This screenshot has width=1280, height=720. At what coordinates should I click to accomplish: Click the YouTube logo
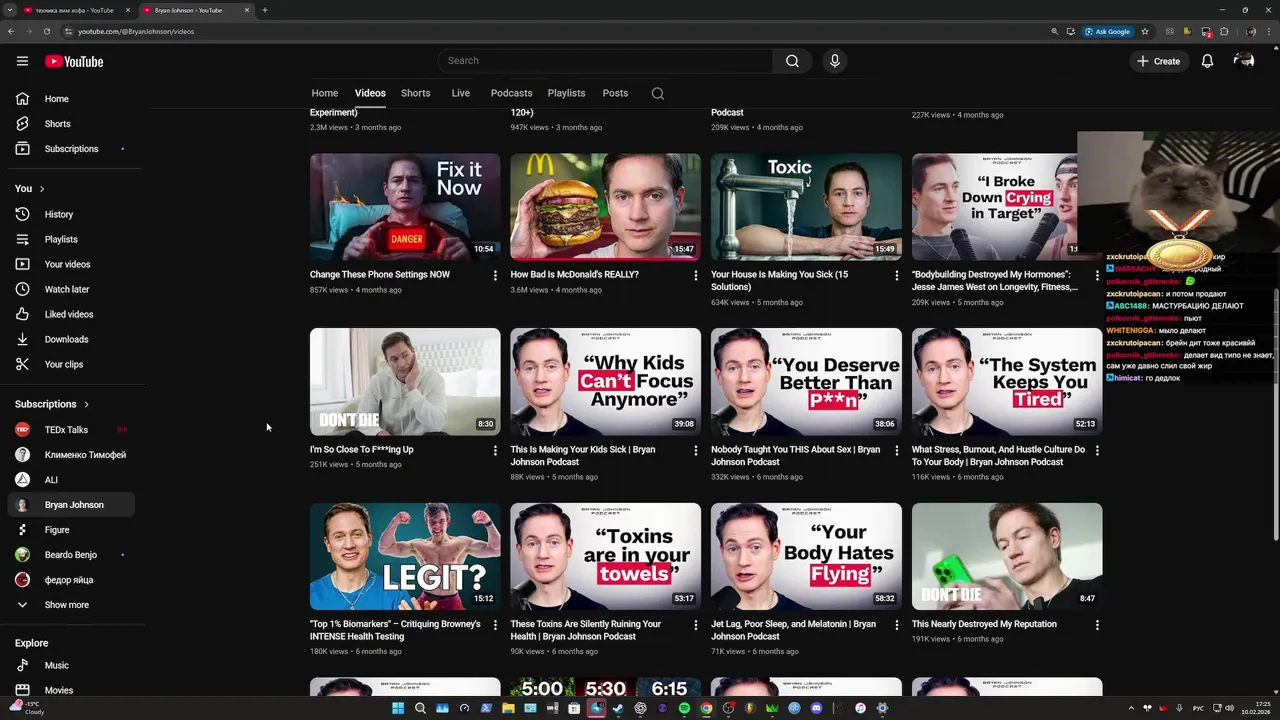[x=74, y=61]
